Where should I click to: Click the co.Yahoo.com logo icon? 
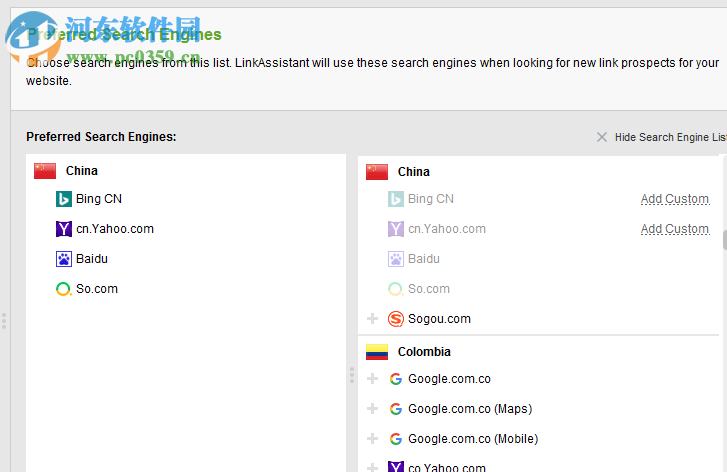pyautogui.click(x=395, y=466)
